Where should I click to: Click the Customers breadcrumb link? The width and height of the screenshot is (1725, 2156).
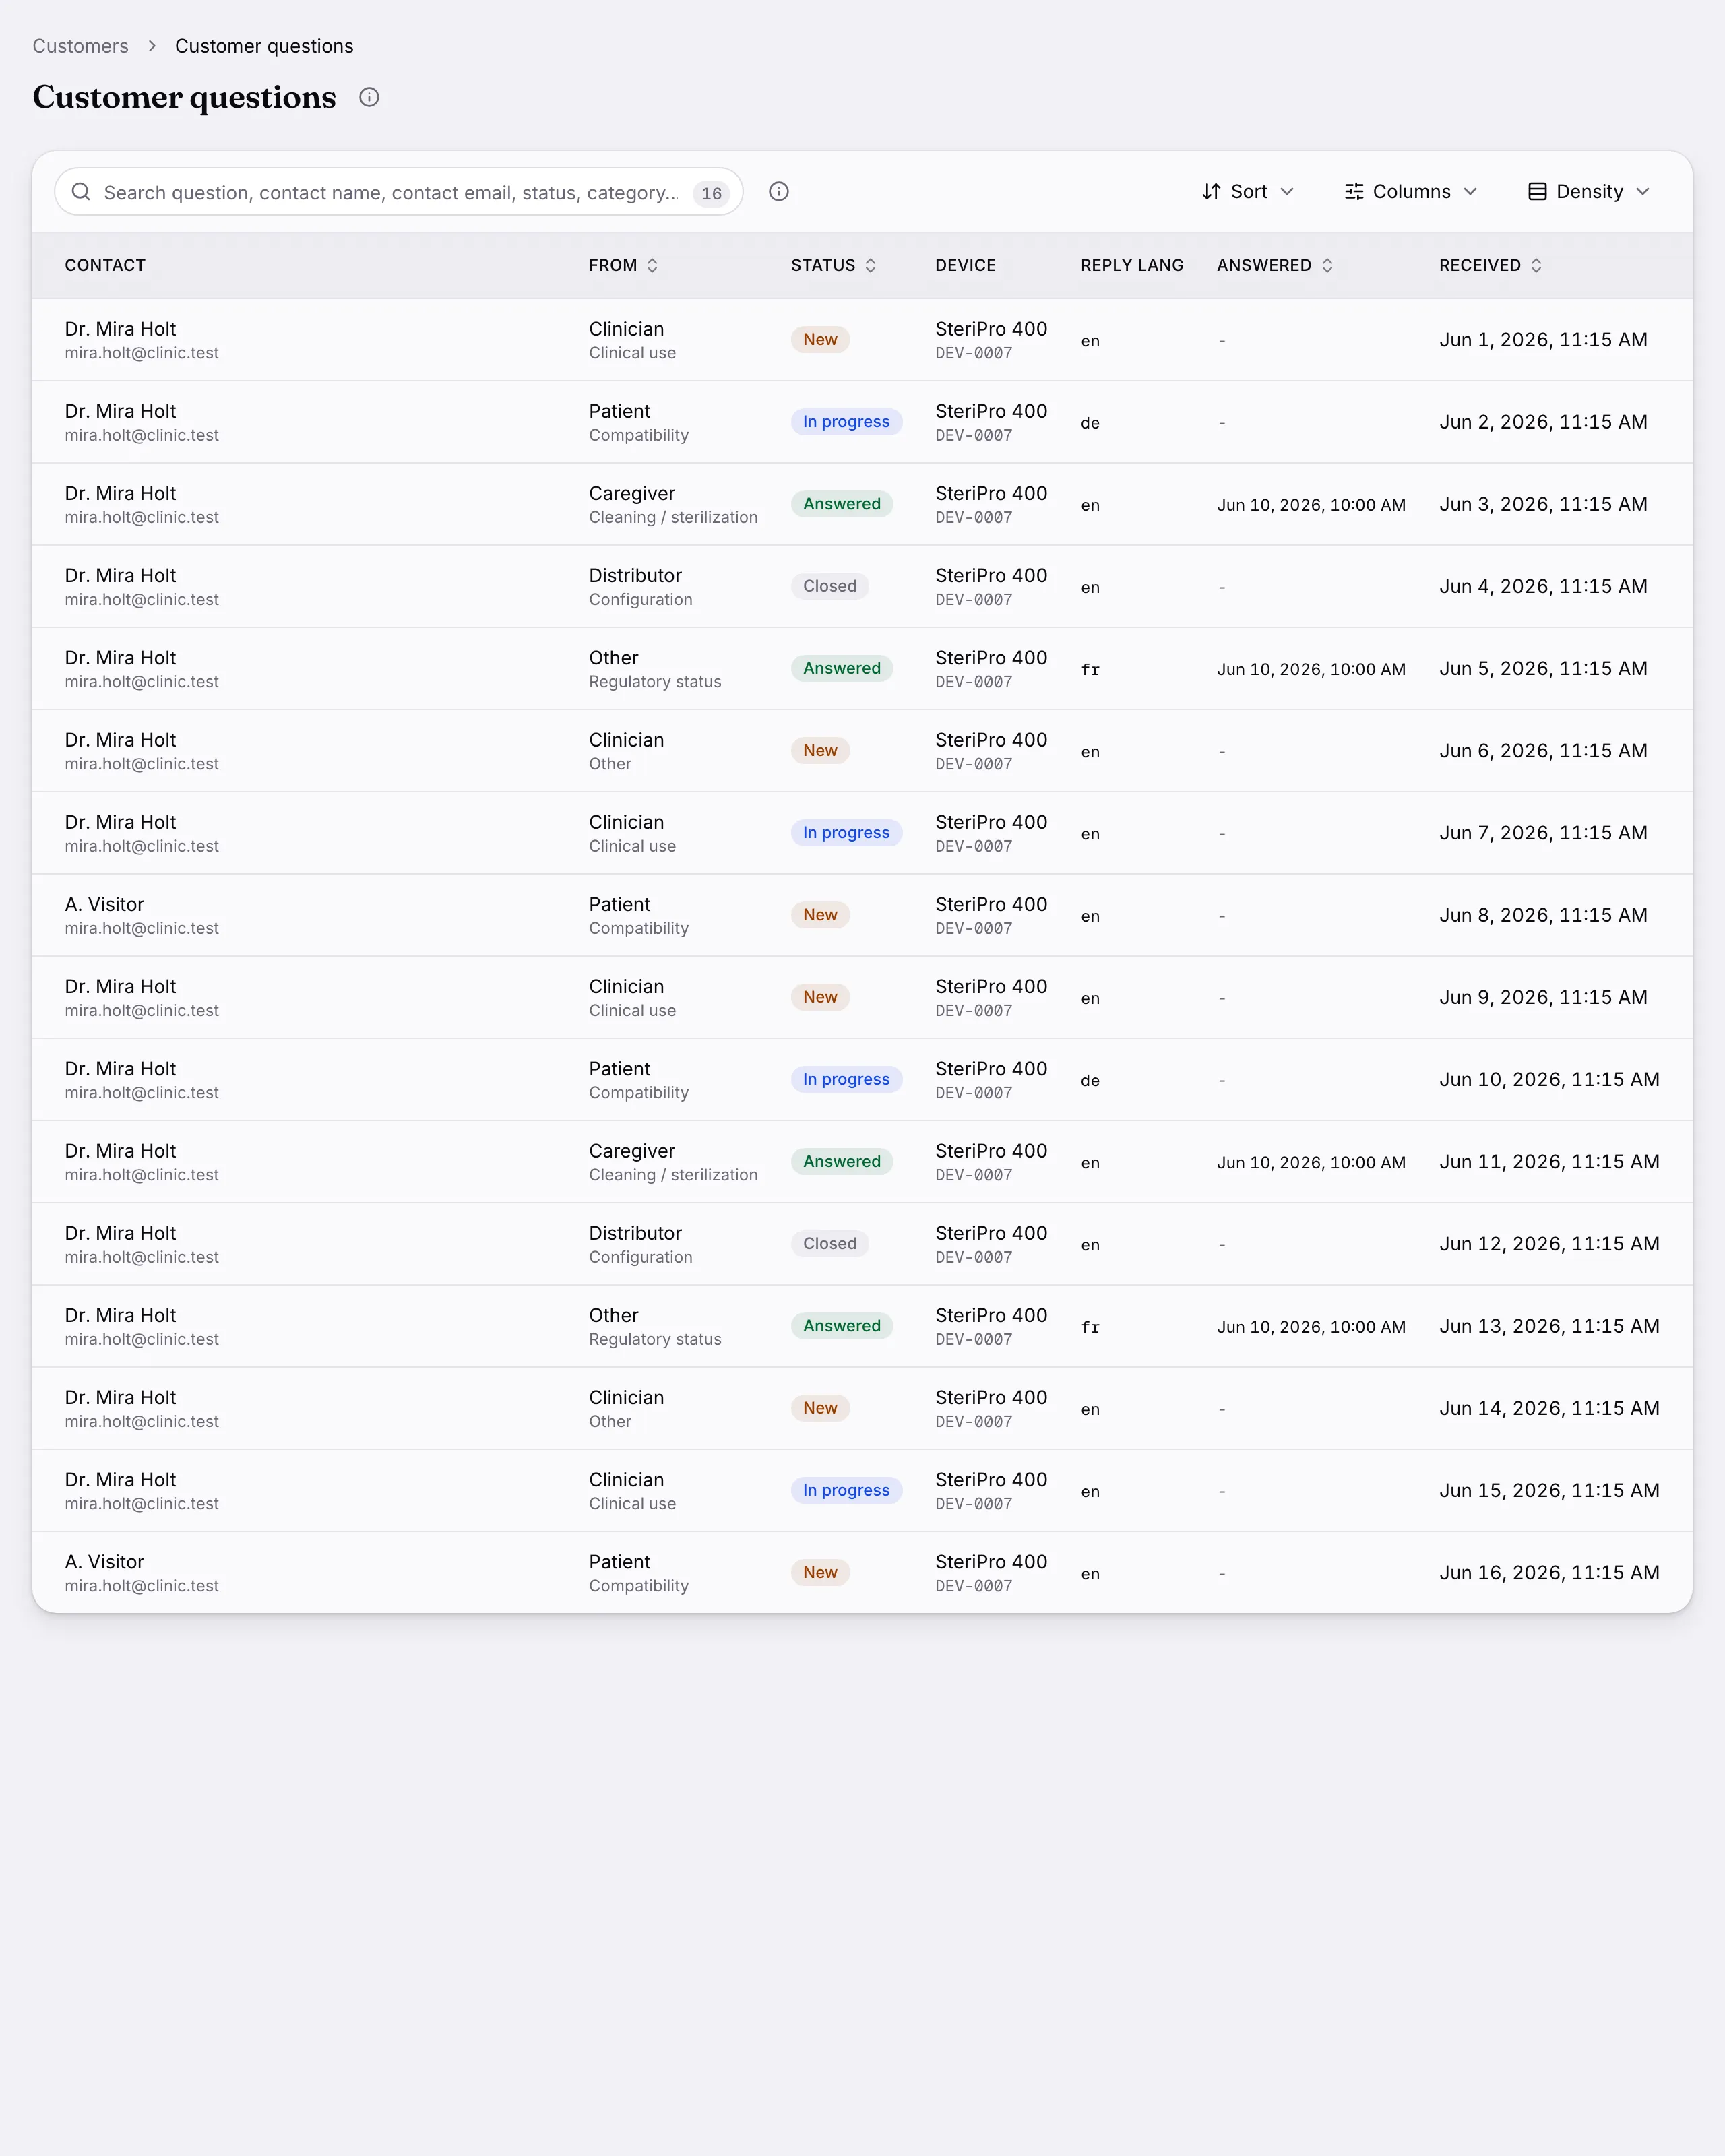click(x=81, y=46)
